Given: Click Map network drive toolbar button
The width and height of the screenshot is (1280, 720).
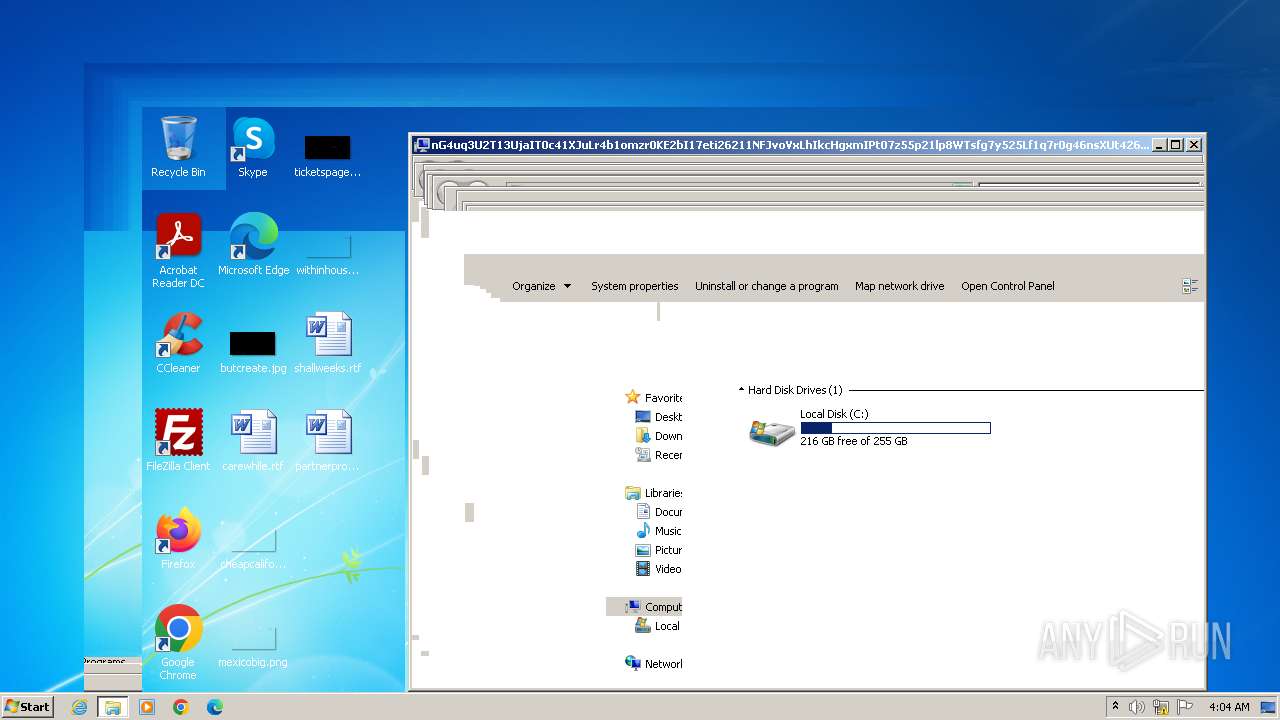Looking at the screenshot, I should 899,286.
